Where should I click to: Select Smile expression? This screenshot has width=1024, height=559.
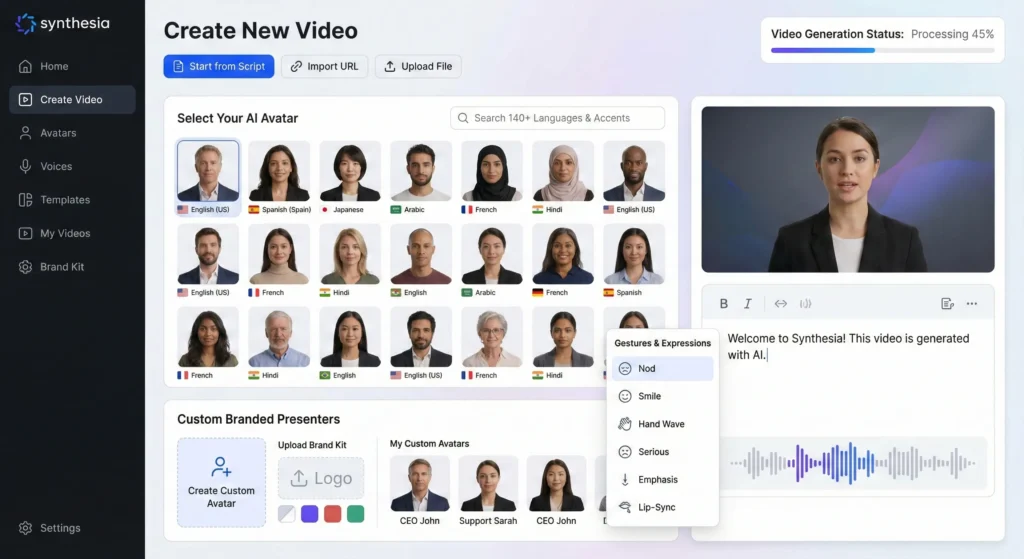point(662,396)
